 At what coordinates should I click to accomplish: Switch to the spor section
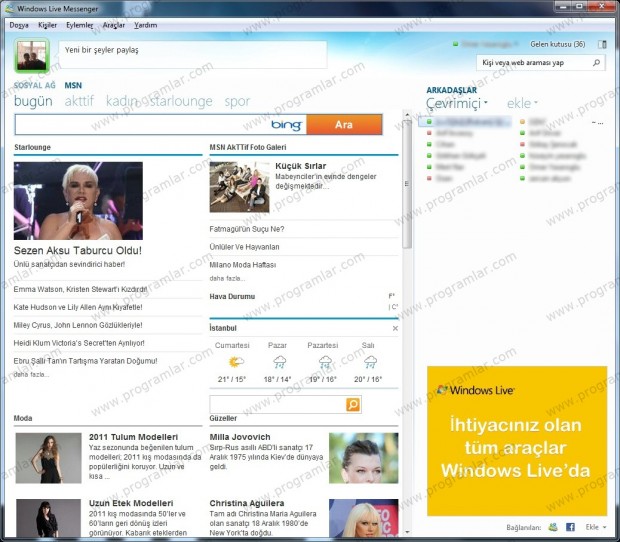coord(237,102)
